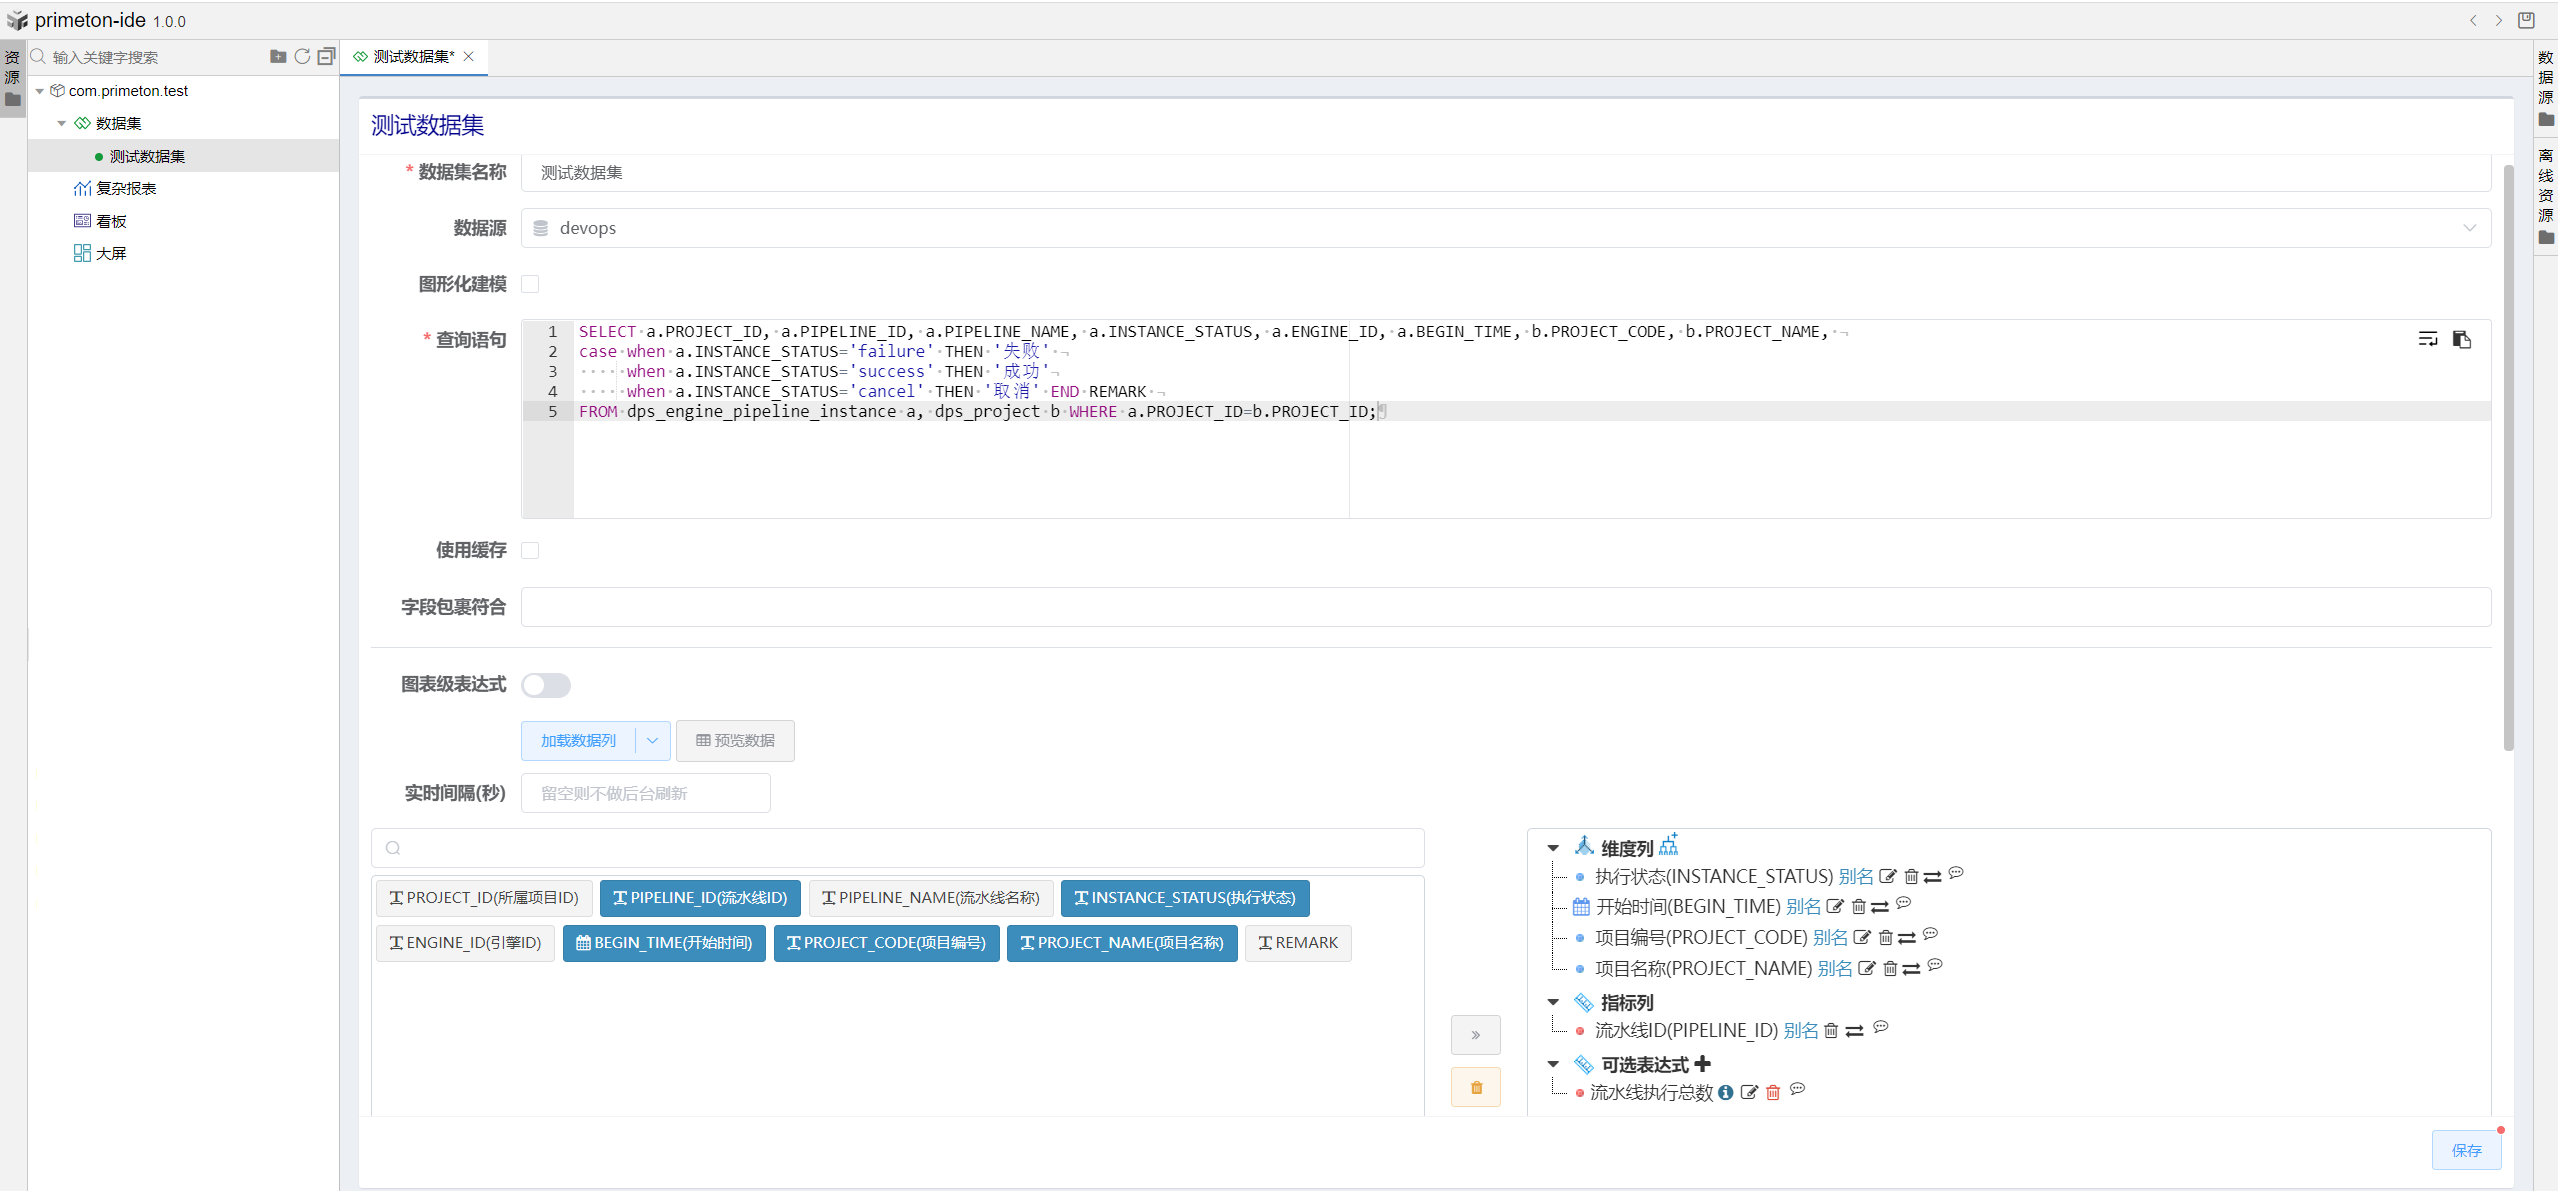Click the 保存 button
The width and height of the screenshot is (2558, 1191).
pos(2466,1150)
